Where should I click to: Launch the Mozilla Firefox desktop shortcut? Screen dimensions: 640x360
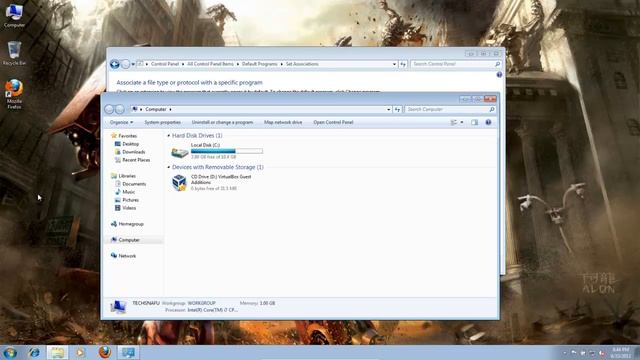tap(14, 94)
